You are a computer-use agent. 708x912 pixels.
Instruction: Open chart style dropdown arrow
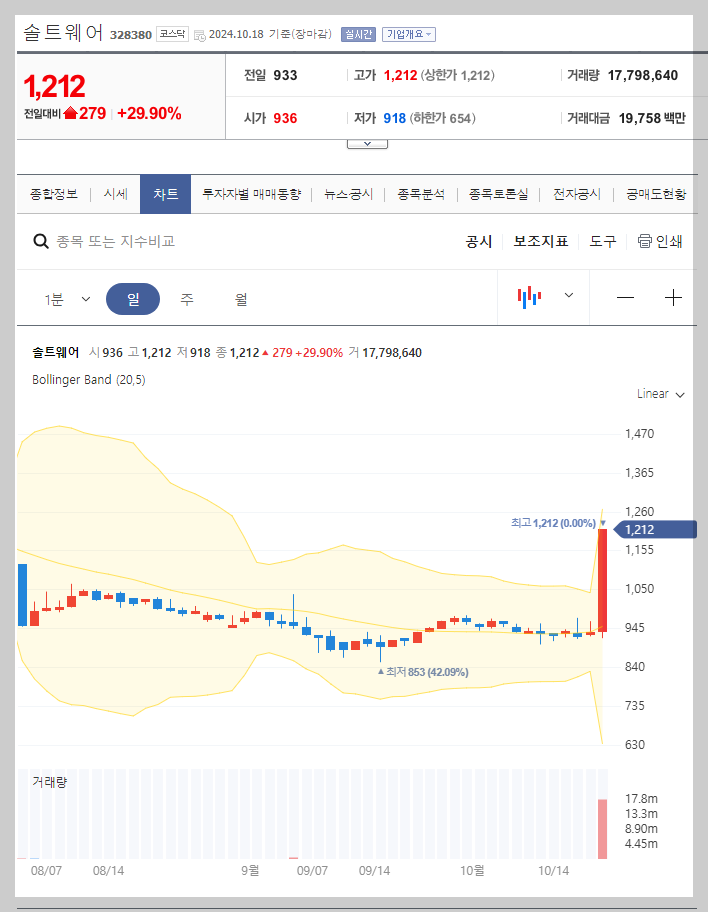(569, 295)
